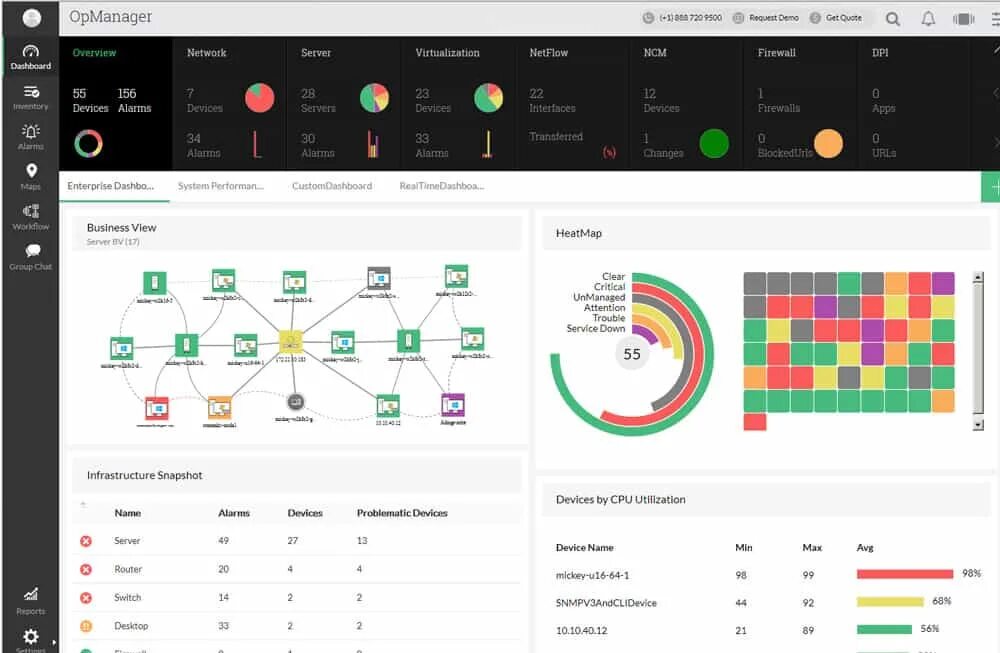Select the DPI tab
The image size is (1000, 653).
(x=880, y=53)
